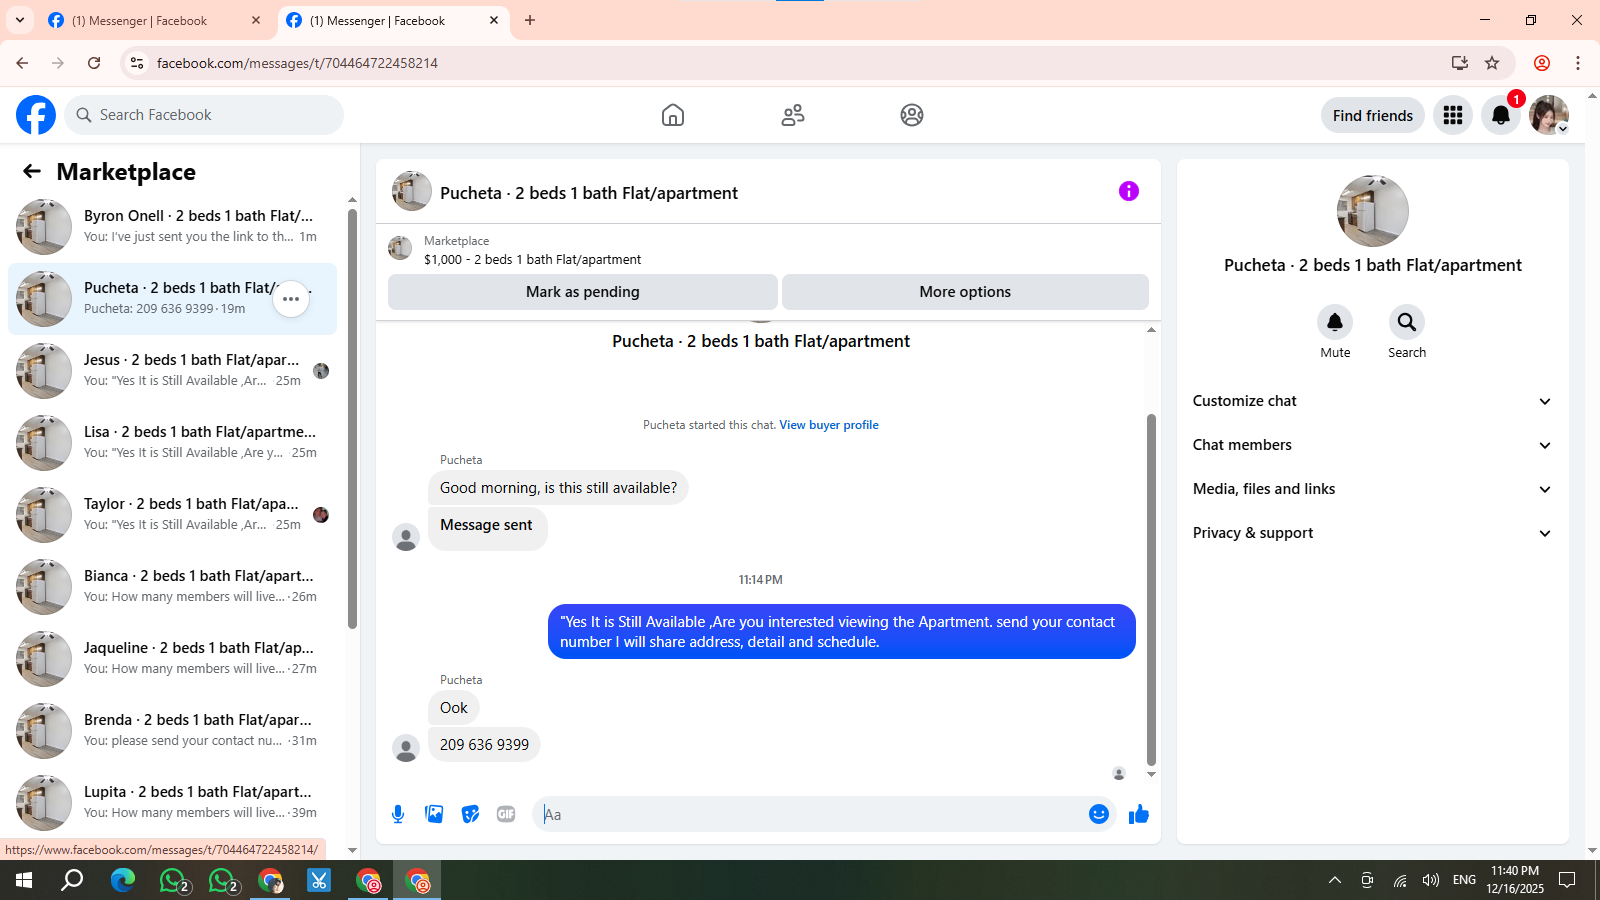1600x900 pixels.
Task: Open the Brenda conversation
Action: point(172,731)
